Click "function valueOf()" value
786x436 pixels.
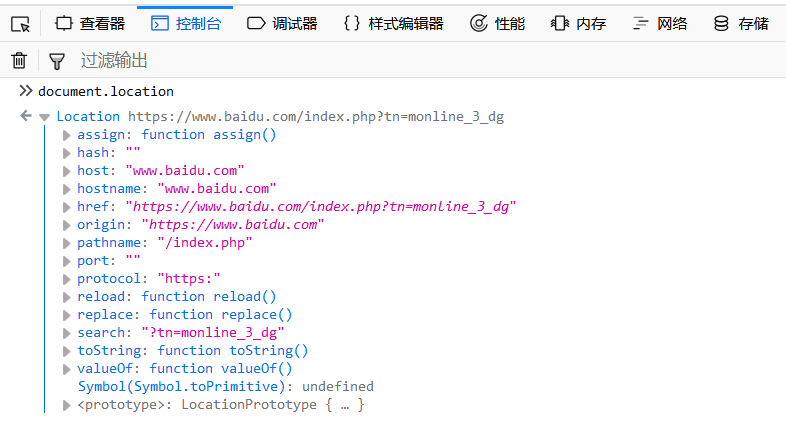221,368
